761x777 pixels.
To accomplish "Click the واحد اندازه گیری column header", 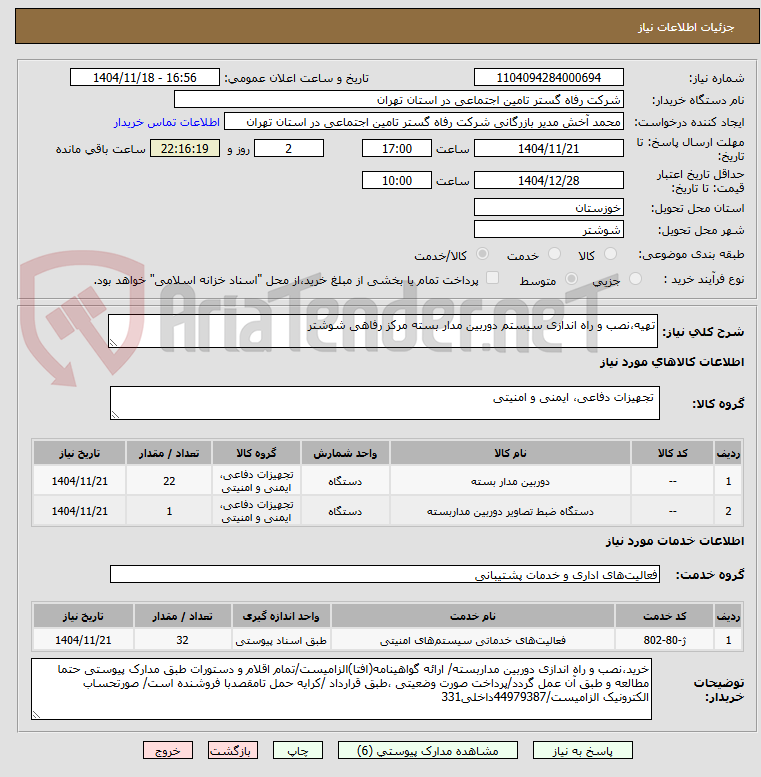I will tap(281, 616).
